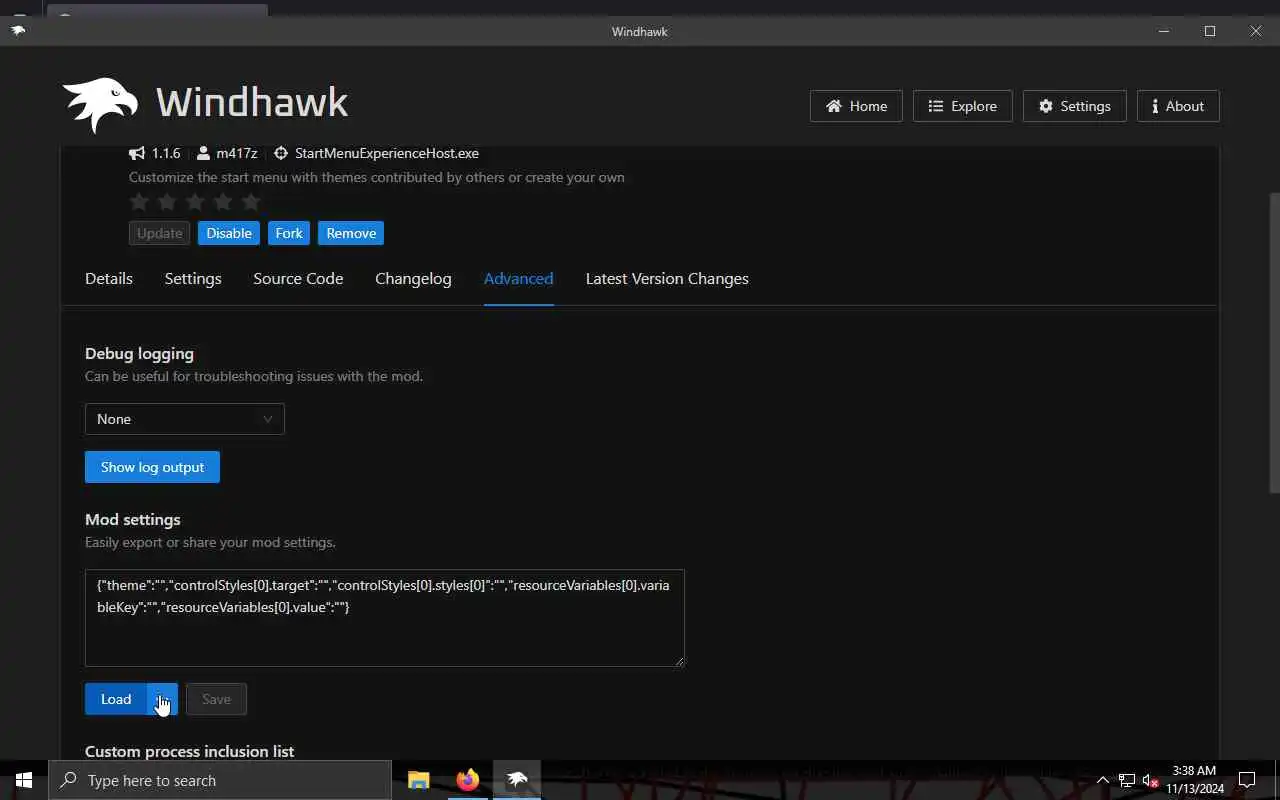The width and height of the screenshot is (1280, 800).
Task: Open the Changelog tab
Action: click(413, 279)
